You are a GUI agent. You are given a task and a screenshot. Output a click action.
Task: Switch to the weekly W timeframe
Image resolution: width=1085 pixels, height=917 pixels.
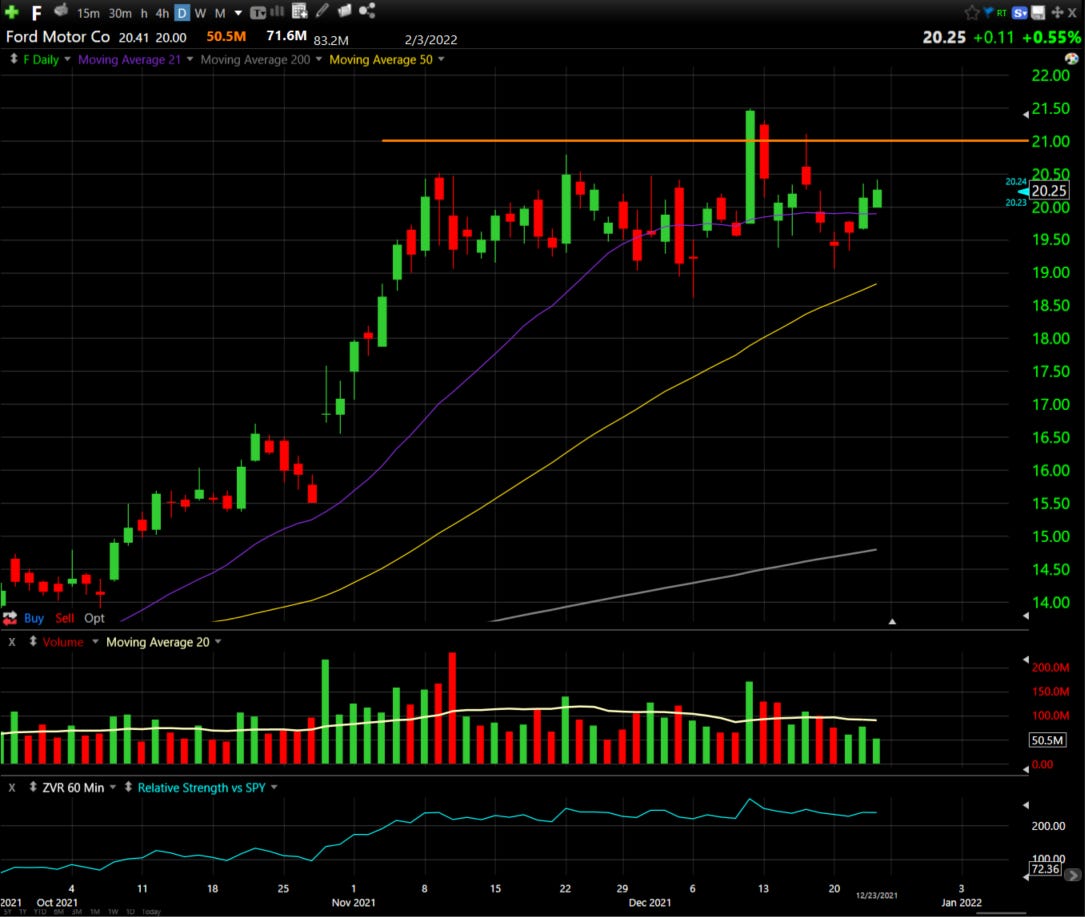click(x=200, y=13)
